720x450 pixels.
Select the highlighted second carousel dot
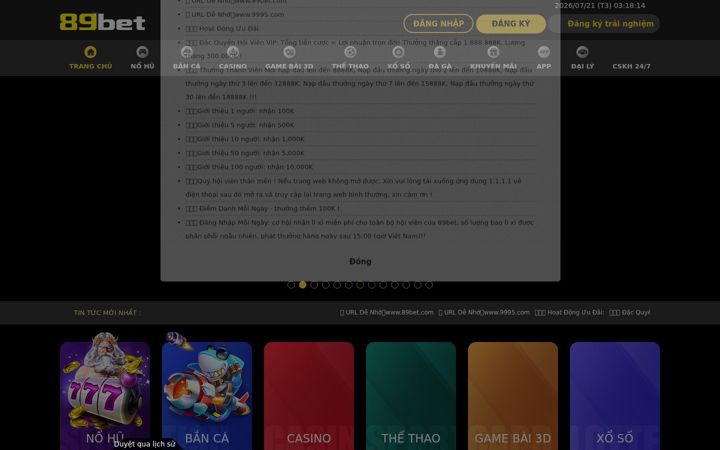click(303, 285)
